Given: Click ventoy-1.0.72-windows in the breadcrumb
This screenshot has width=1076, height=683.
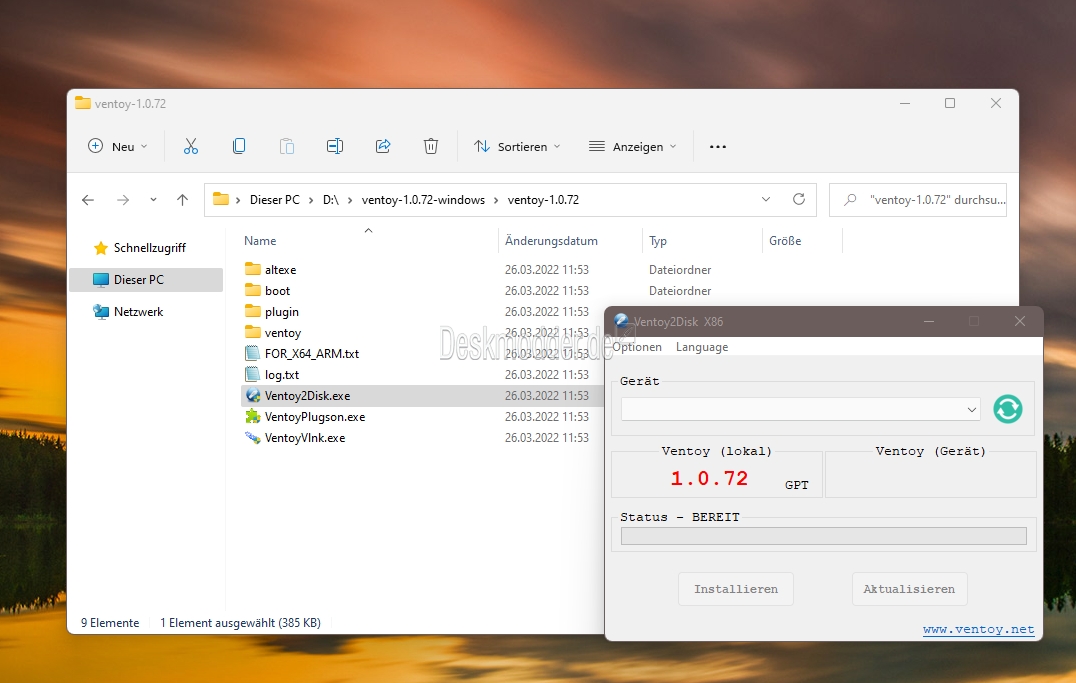Looking at the screenshot, I should click(423, 200).
